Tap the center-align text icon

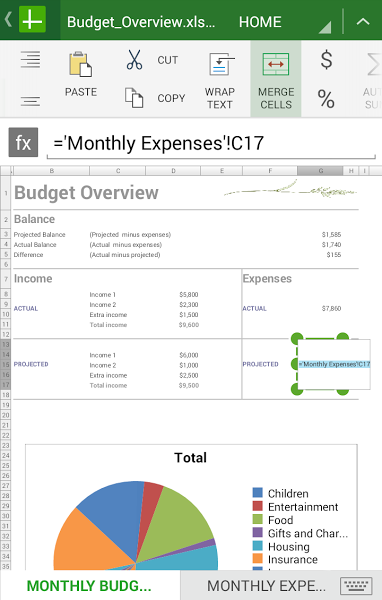[x=30, y=101]
